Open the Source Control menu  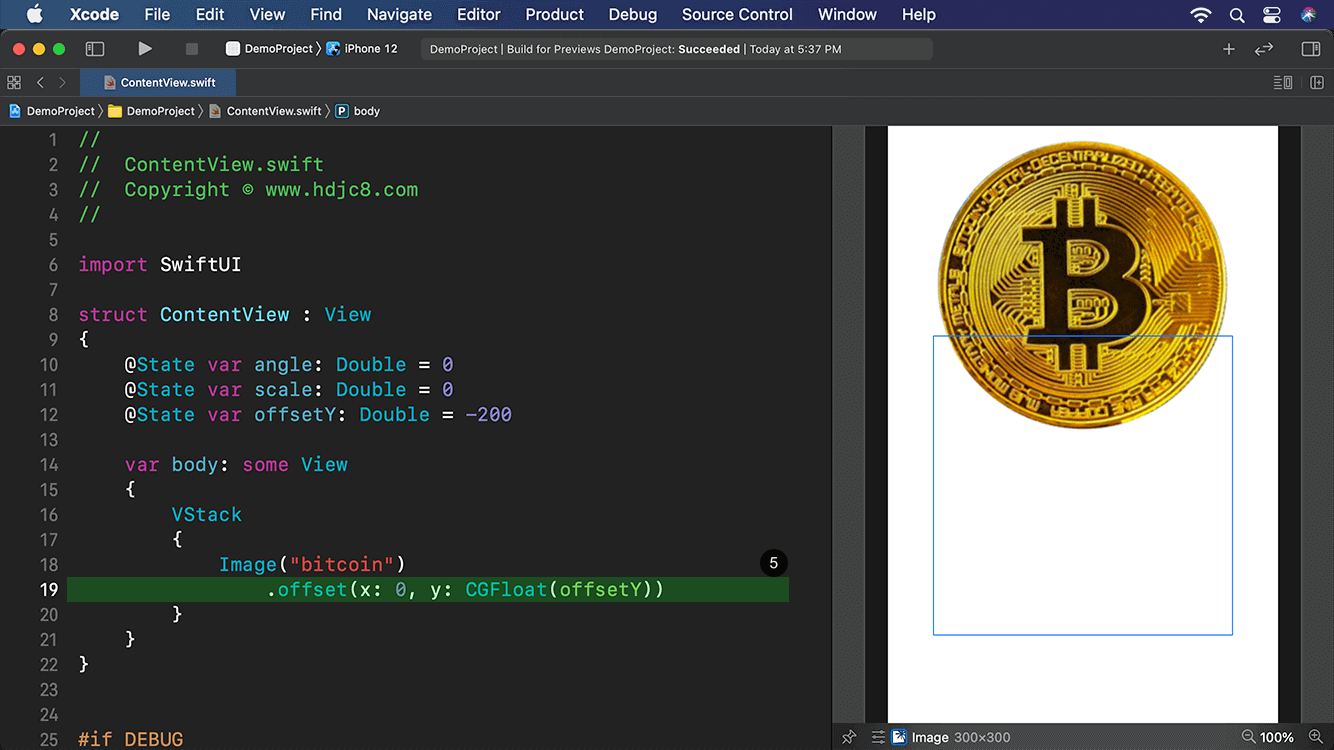(x=737, y=14)
